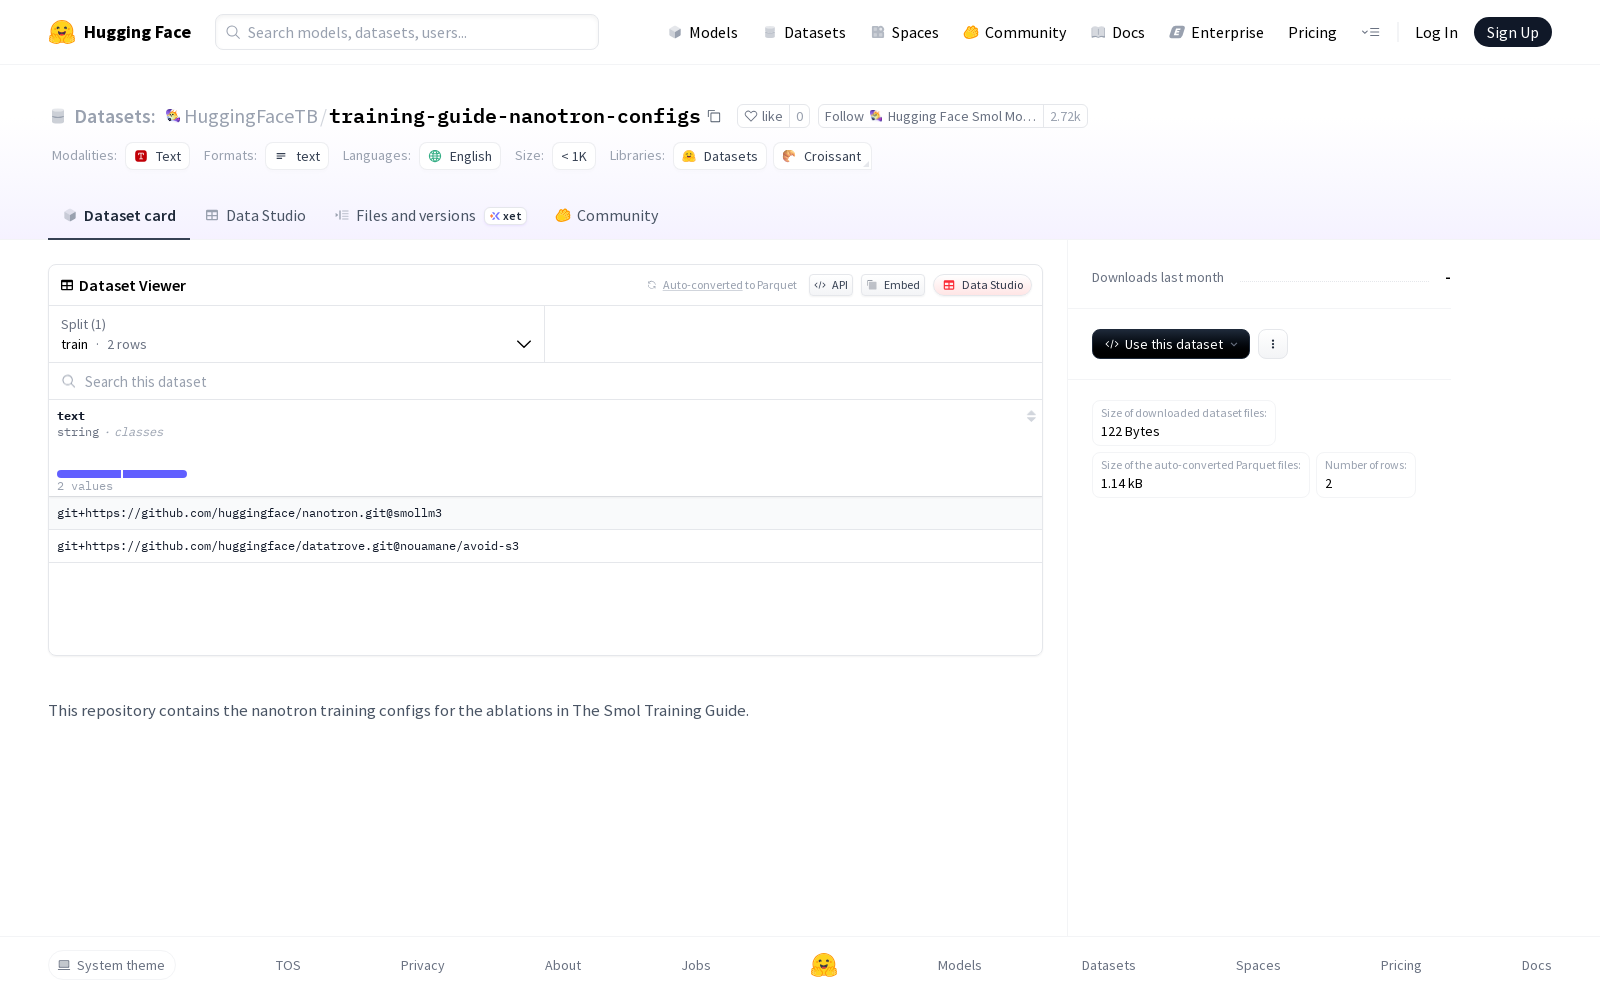This screenshot has height=1000, width=1600.
Task: Open the navigation overflow menu icon
Action: 1370,32
